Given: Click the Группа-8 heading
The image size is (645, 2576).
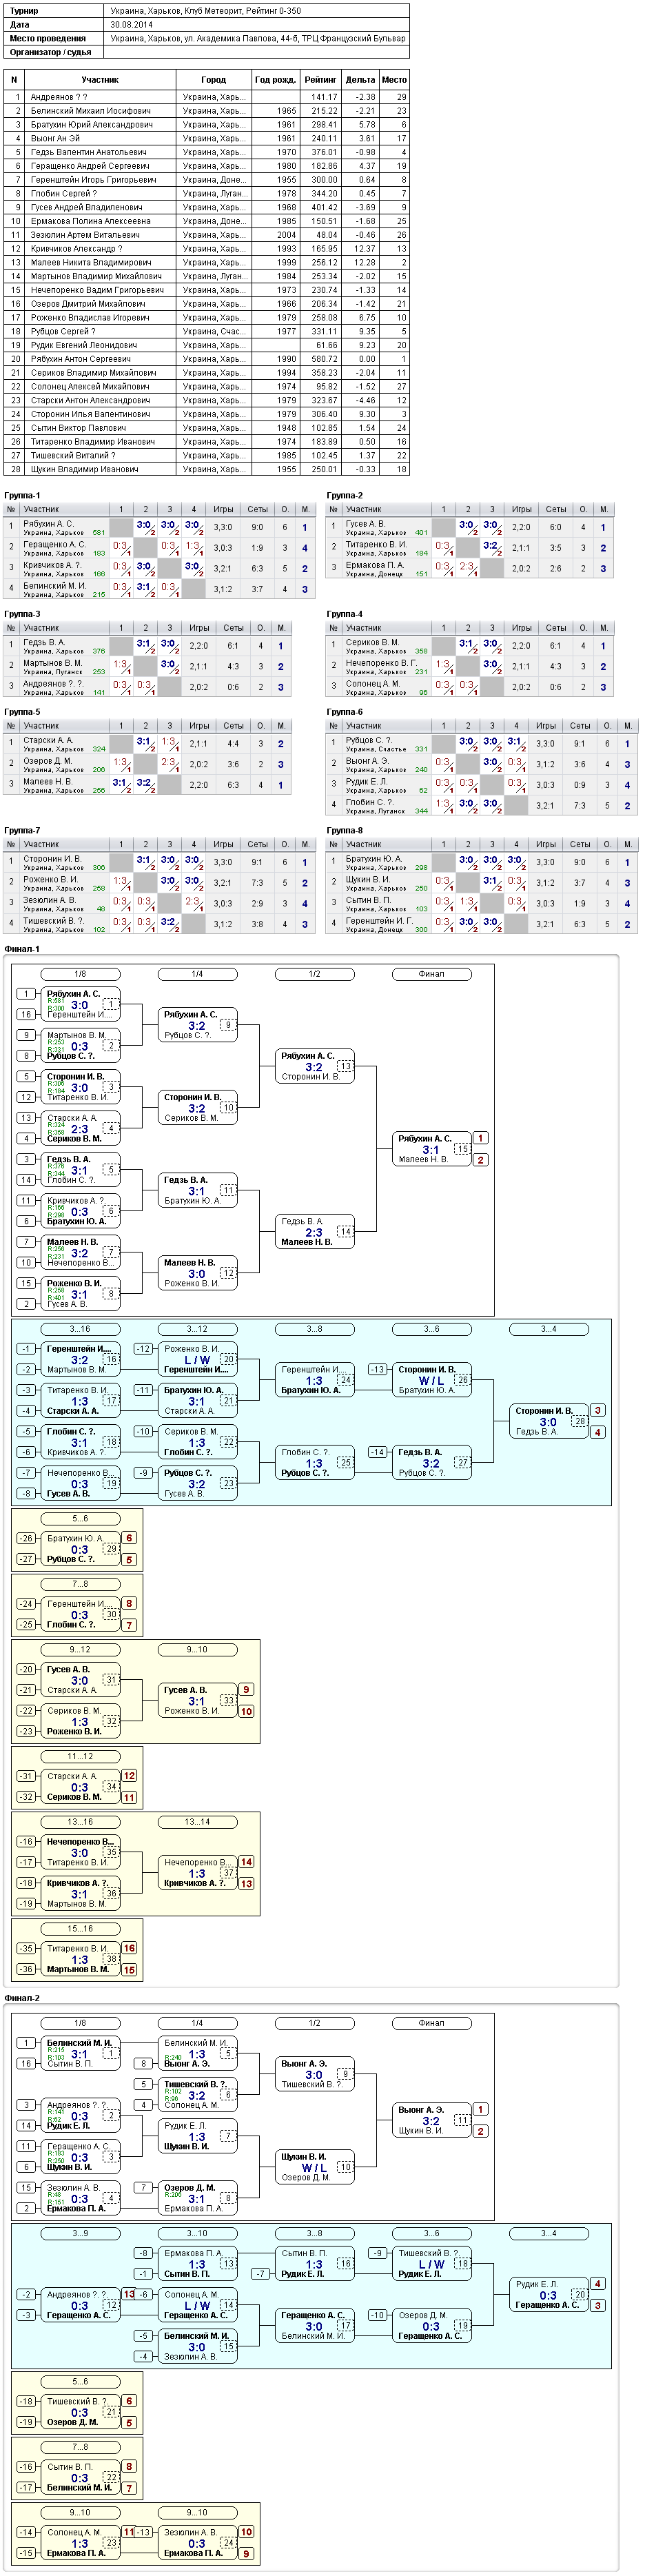Looking at the screenshot, I should tap(345, 830).
